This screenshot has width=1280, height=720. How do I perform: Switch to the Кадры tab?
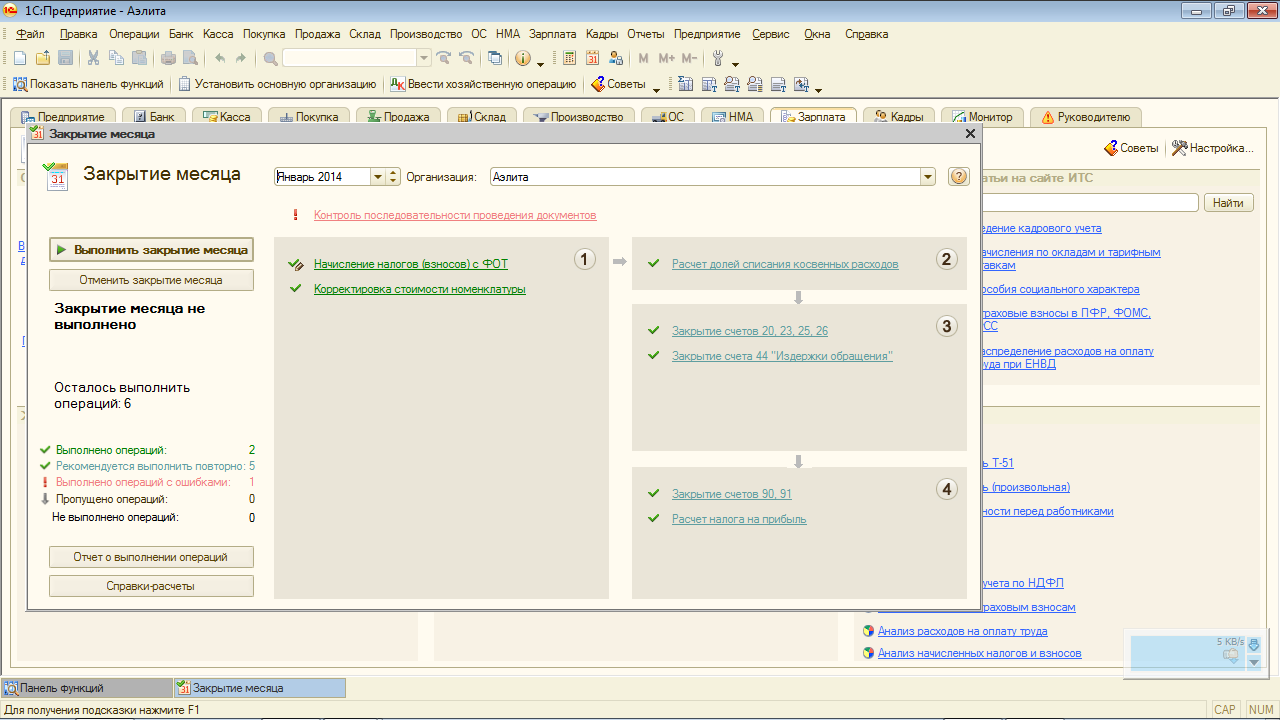tap(899, 117)
